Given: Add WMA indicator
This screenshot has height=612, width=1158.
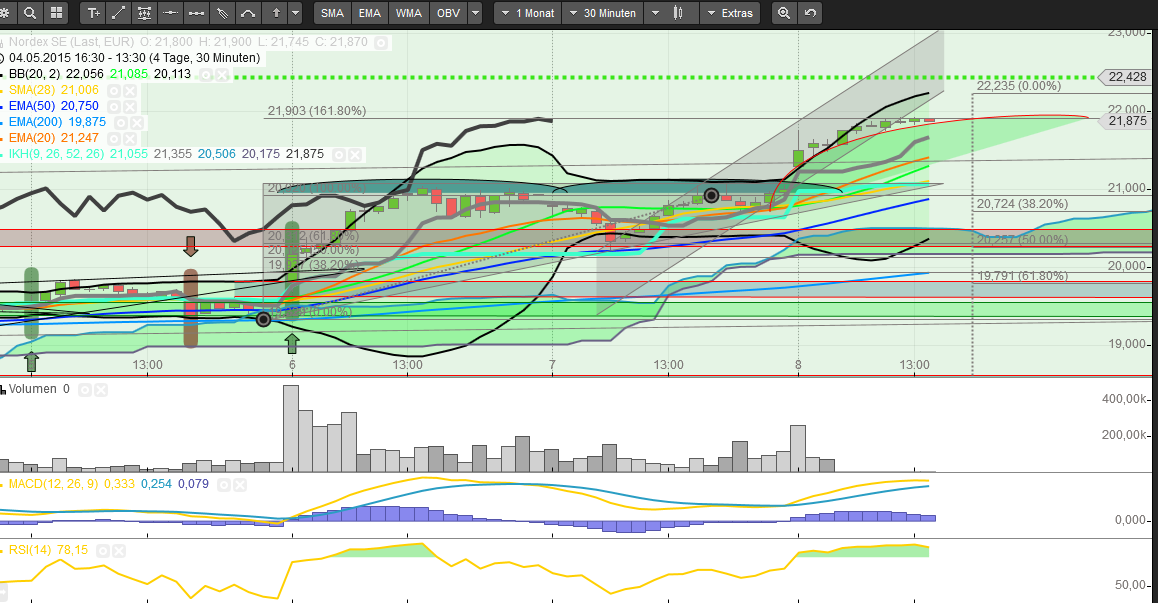Looking at the screenshot, I should 408,13.
